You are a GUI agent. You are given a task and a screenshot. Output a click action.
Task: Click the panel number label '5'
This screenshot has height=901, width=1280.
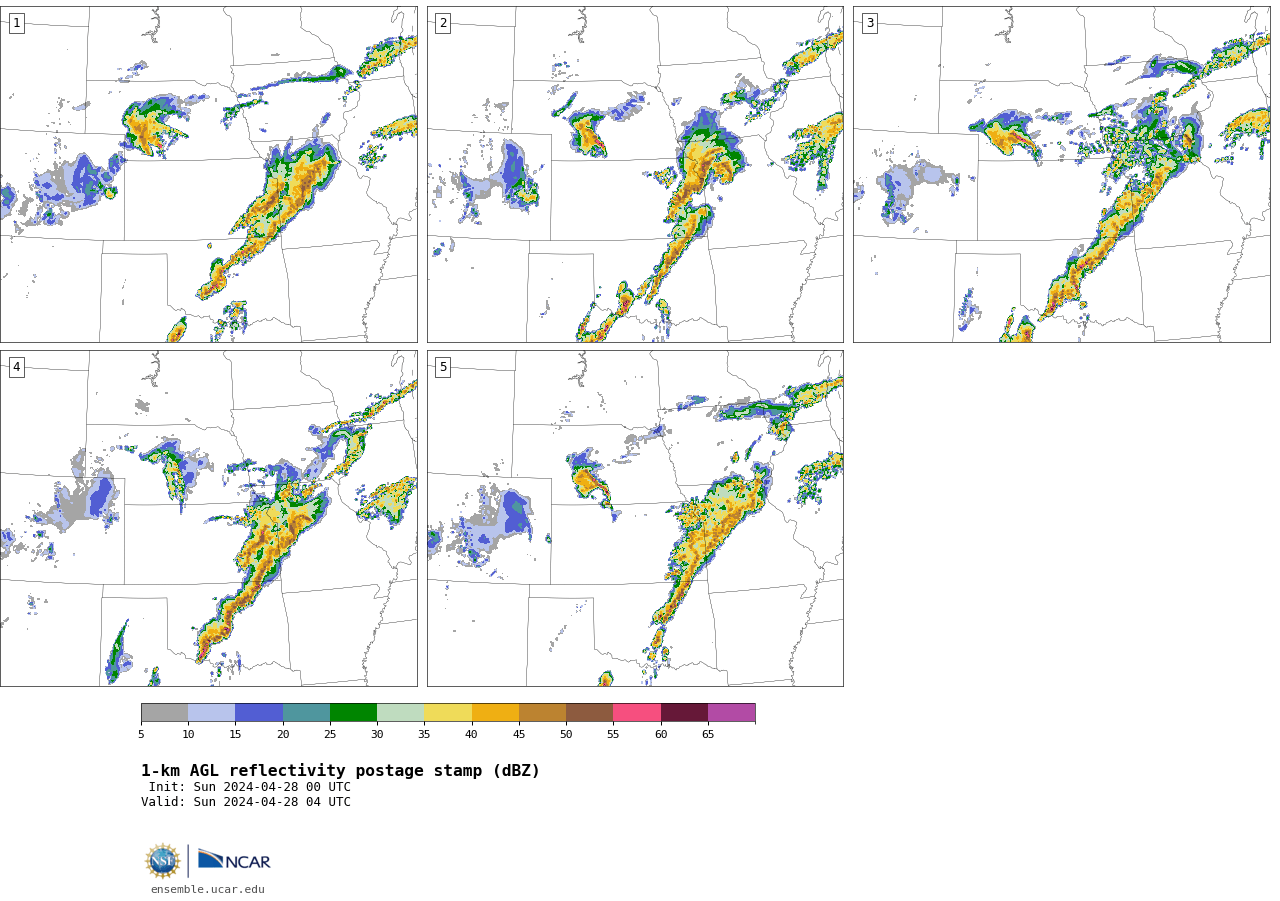point(443,367)
